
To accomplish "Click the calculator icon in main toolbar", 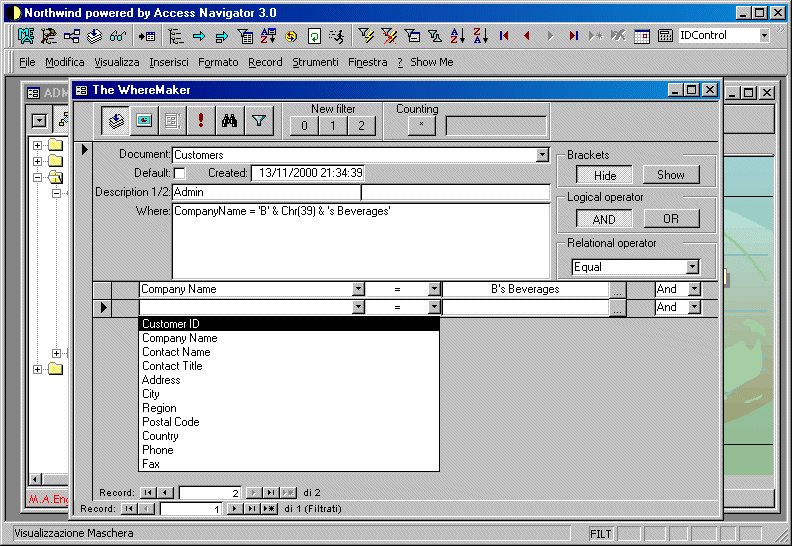I will click(x=665, y=36).
